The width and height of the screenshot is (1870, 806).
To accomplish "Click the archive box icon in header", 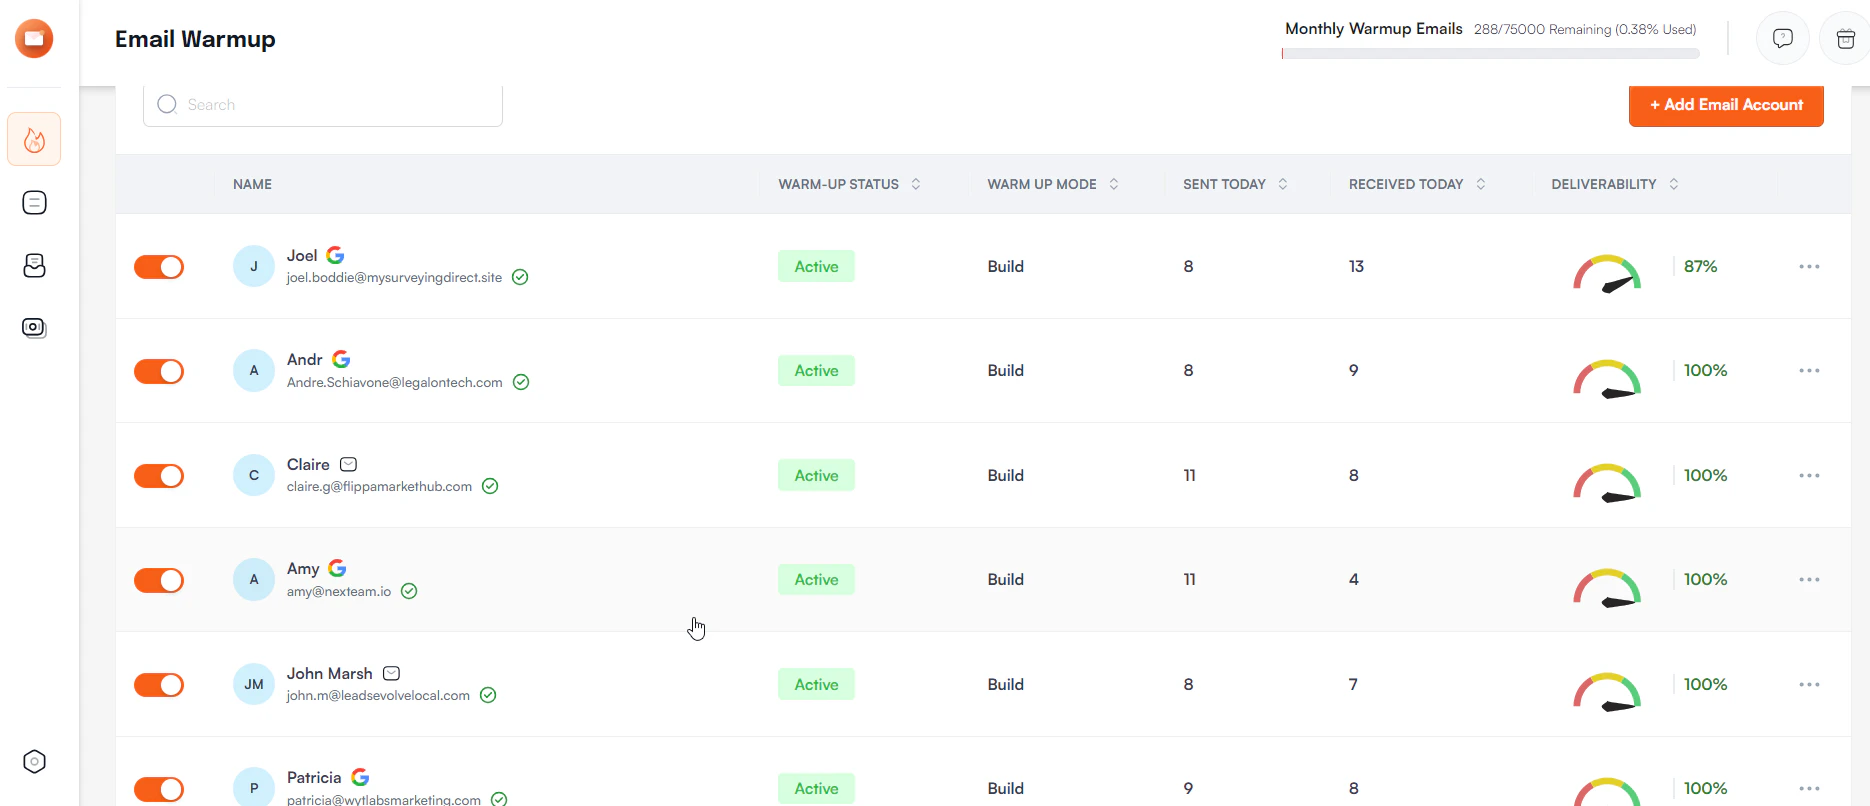I will tap(1845, 39).
